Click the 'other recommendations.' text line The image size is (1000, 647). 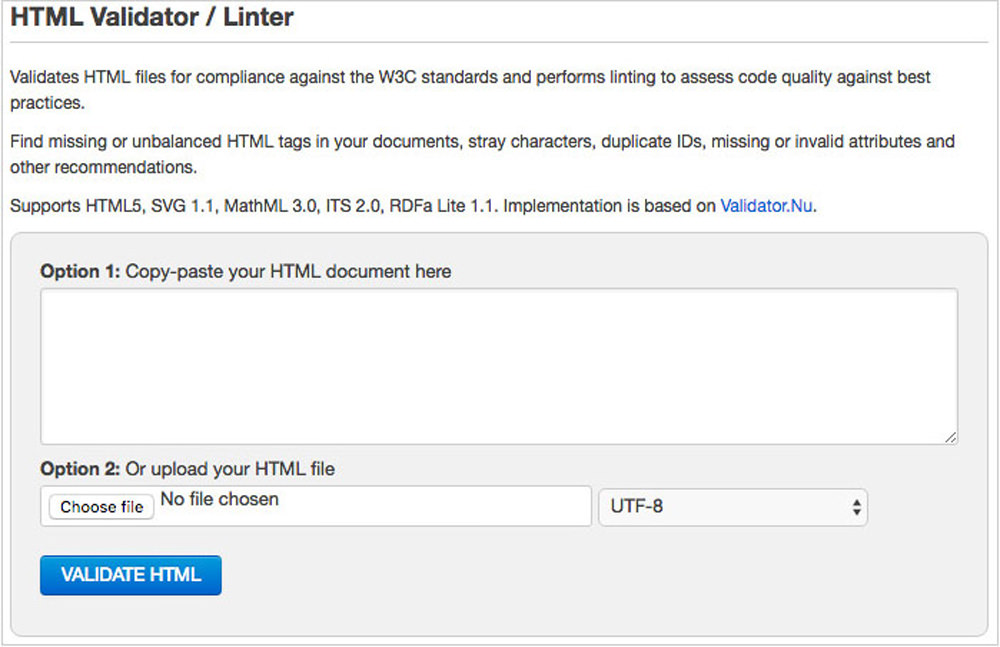[103, 168]
